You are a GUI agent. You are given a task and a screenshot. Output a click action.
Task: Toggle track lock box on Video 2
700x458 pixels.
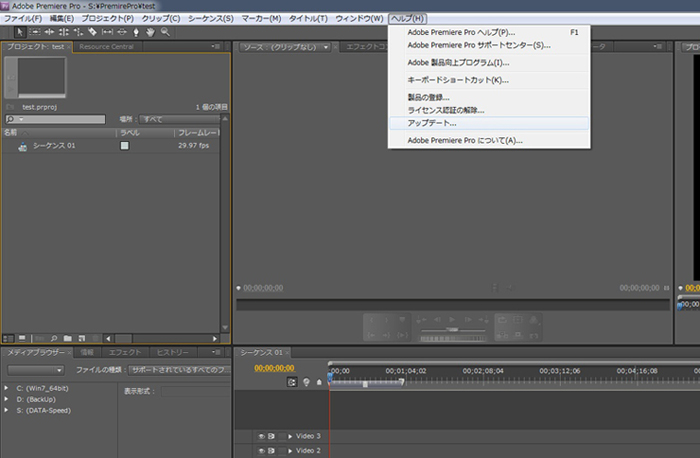[282, 451]
